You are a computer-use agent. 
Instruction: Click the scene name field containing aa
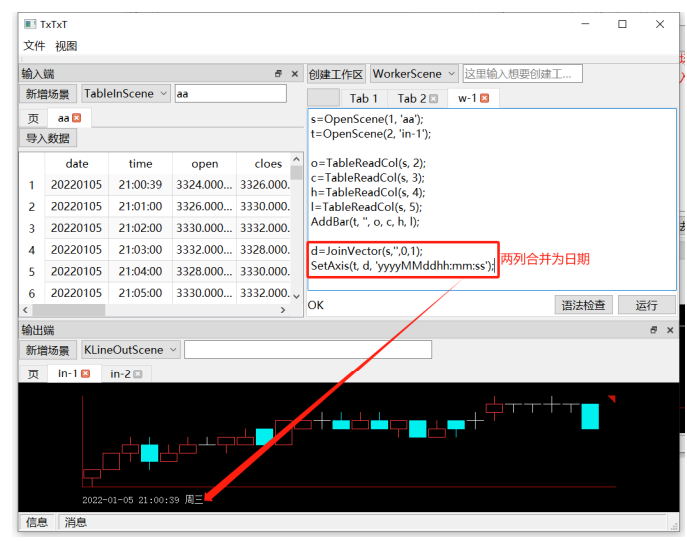tap(230, 94)
